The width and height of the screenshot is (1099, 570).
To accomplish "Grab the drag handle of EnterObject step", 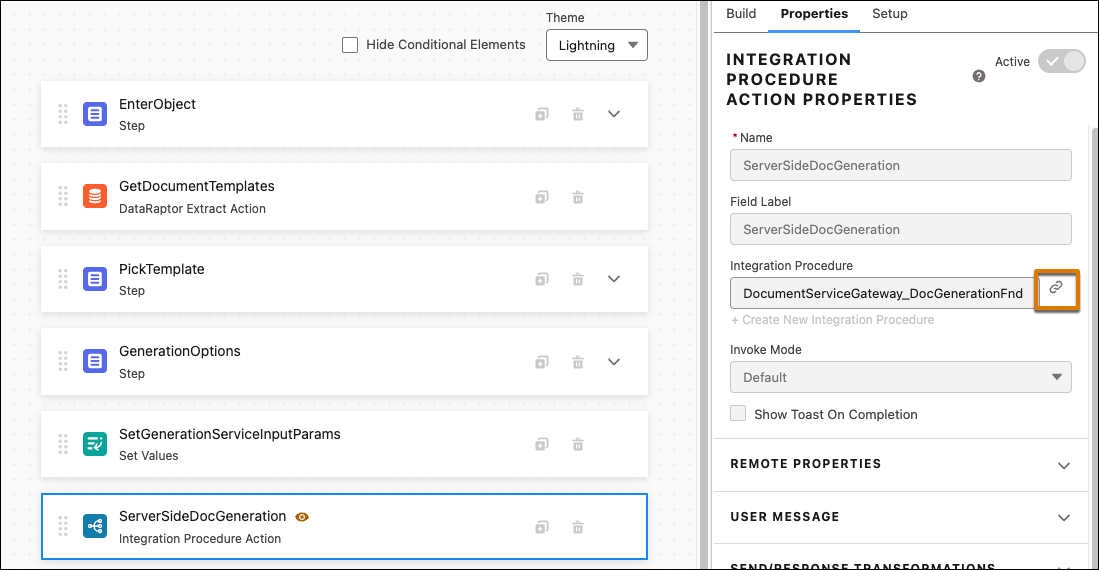I will [63, 114].
